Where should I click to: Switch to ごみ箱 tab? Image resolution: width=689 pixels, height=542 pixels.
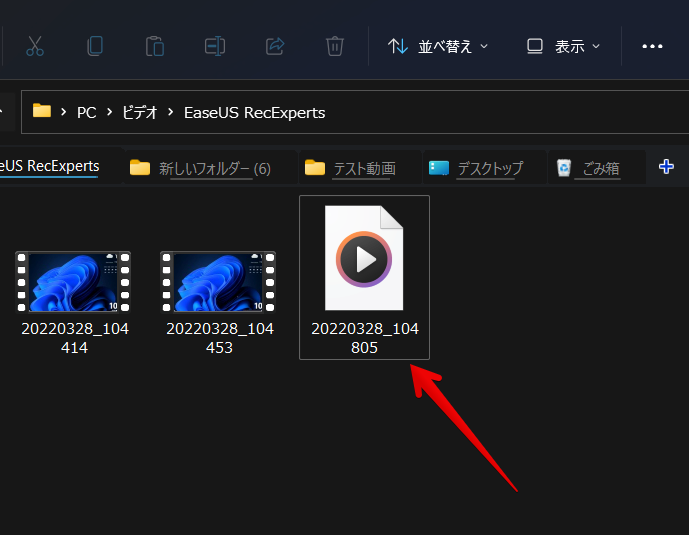coord(597,168)
